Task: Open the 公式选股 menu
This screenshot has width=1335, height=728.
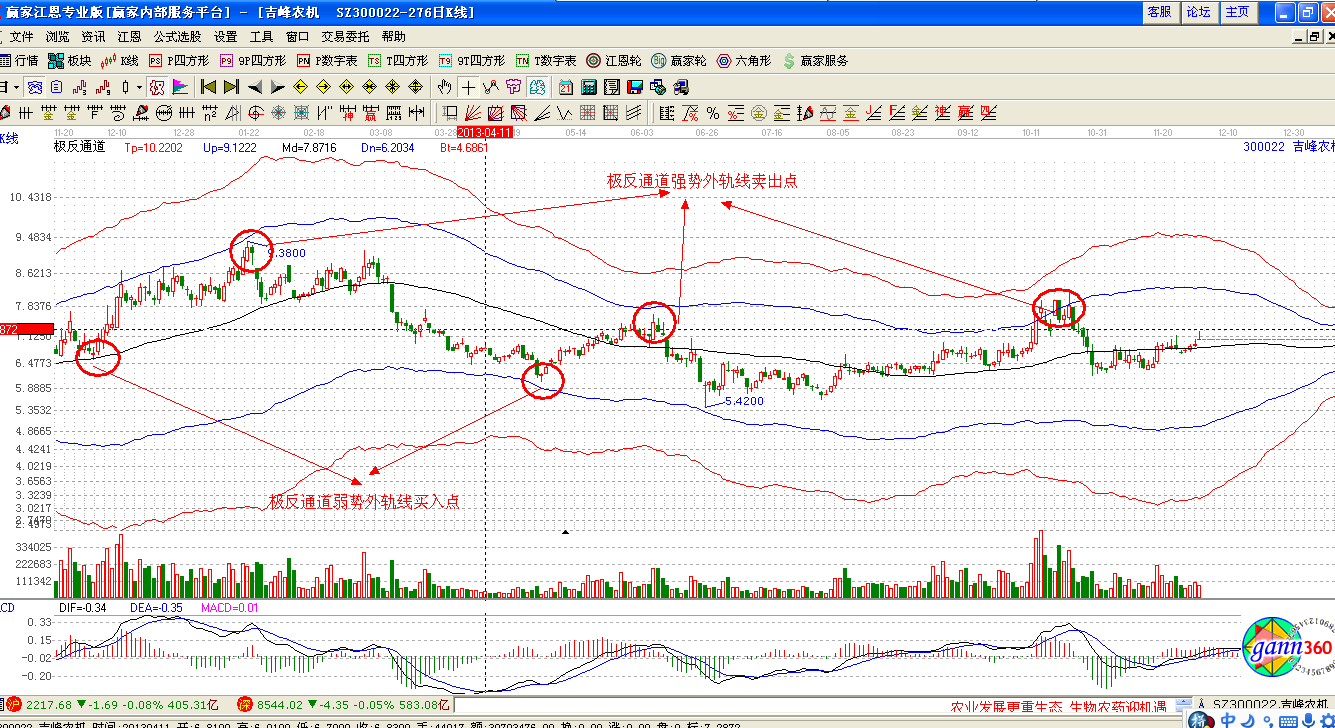Action: (x=178, y=36)
